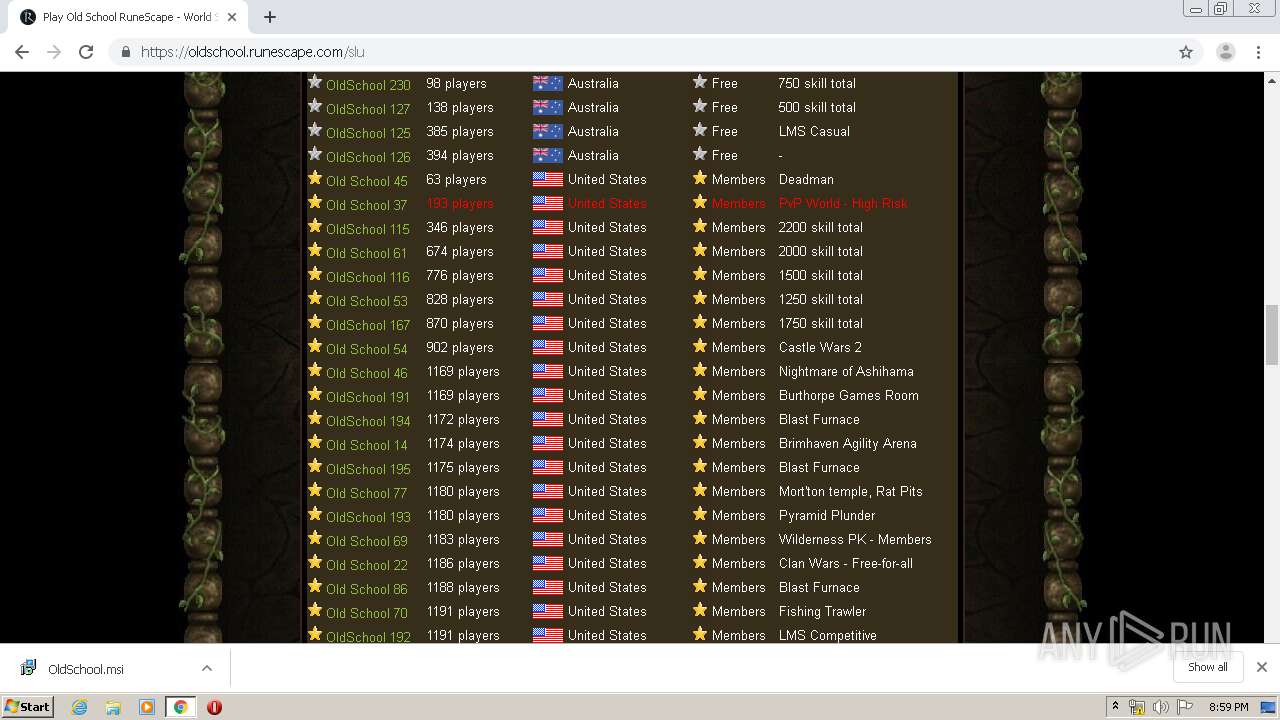Click the volume speaker tray icon

(x=1160, y=707)
